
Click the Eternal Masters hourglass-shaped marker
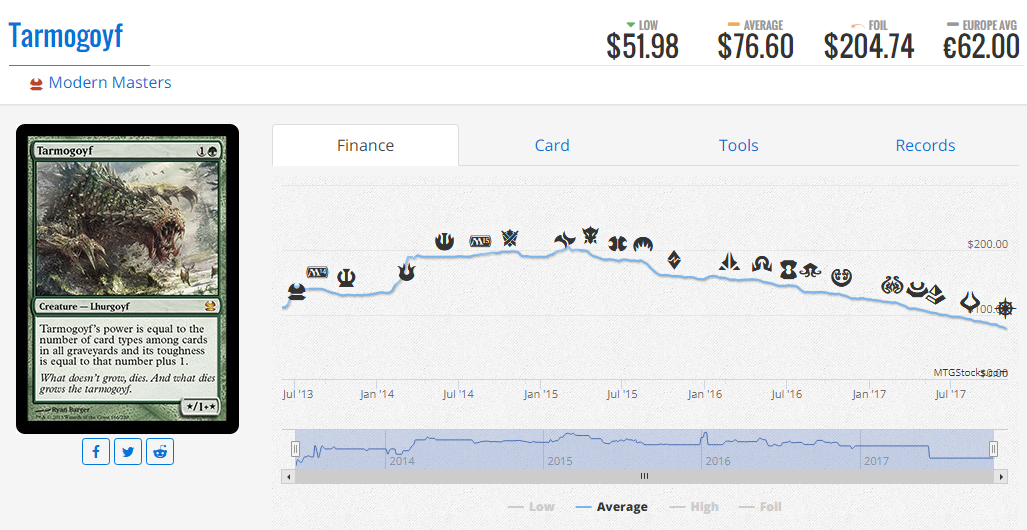coord(788,269)
